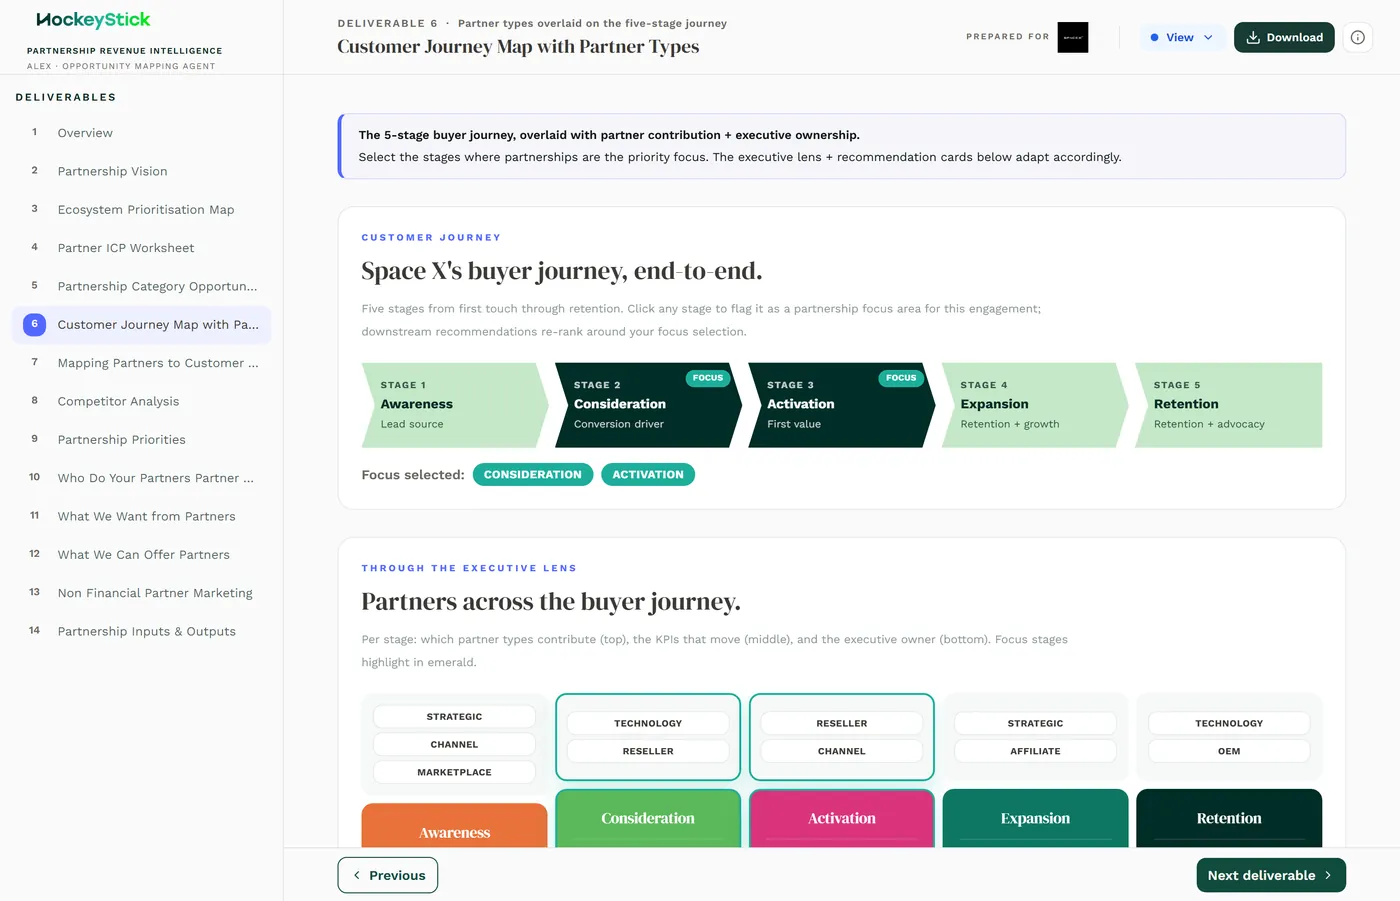Click AFFILIATE tag in Expansion column
Screen dimensions: 1400x901
(1035, 751)
